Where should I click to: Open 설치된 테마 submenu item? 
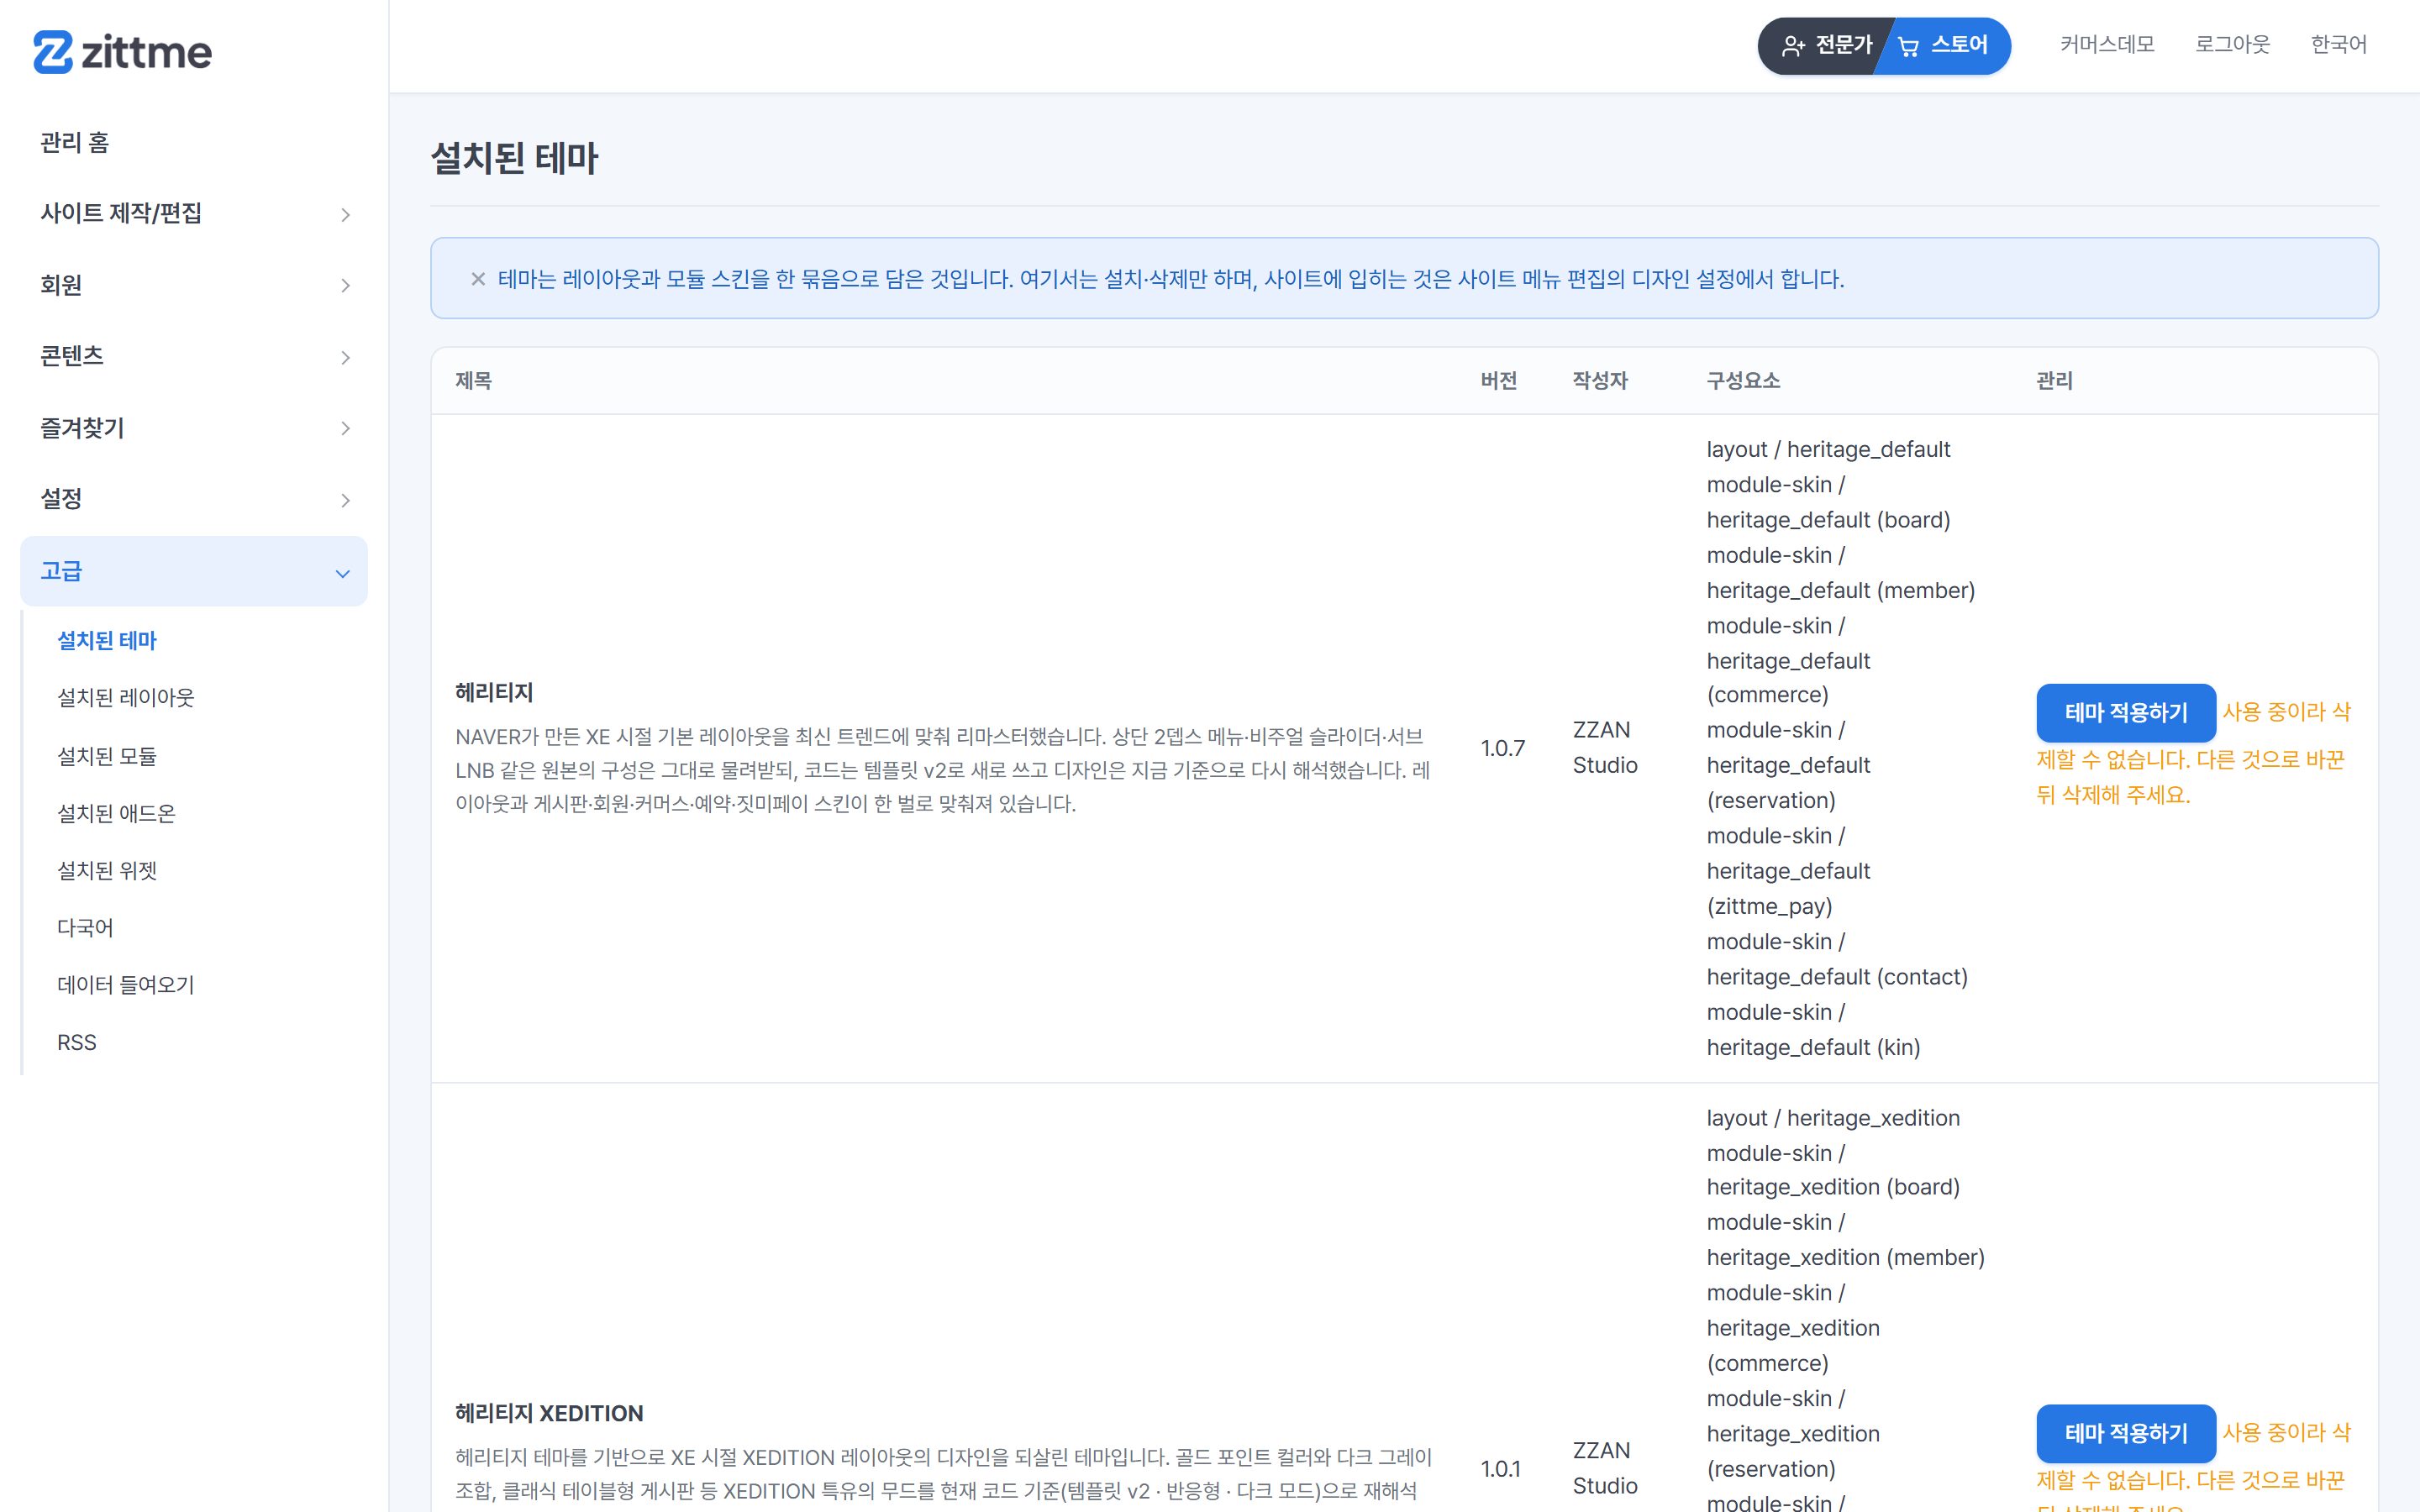[107, 640]
